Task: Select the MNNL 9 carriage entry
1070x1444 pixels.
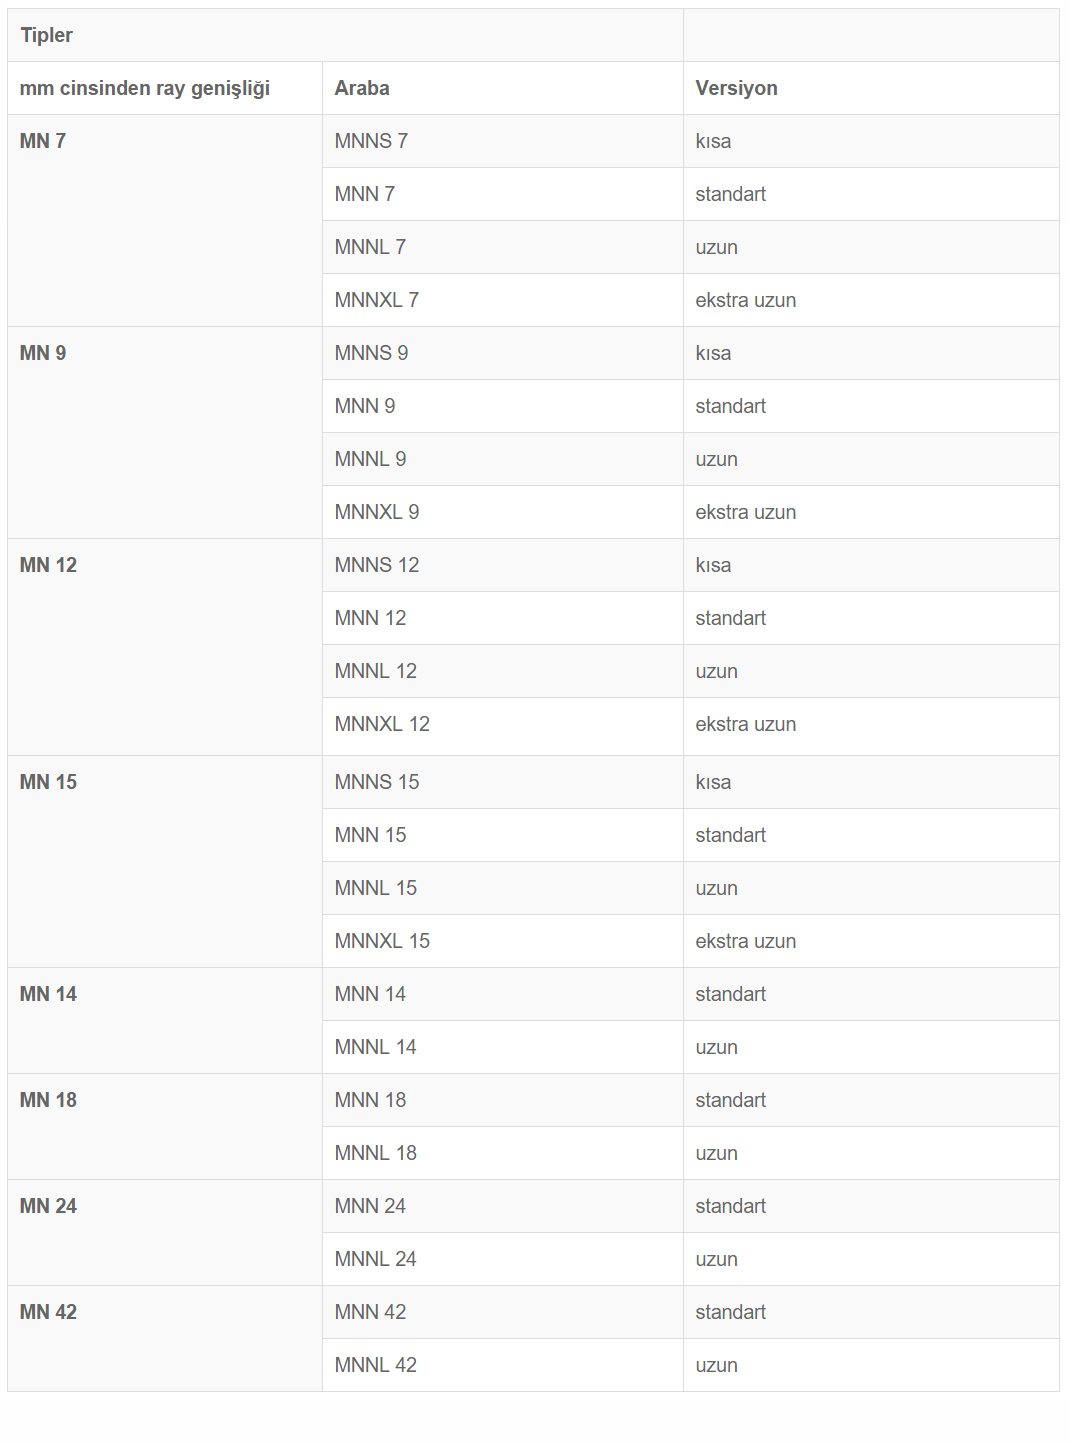Action: pyautogui.click(x=370, y=459)
